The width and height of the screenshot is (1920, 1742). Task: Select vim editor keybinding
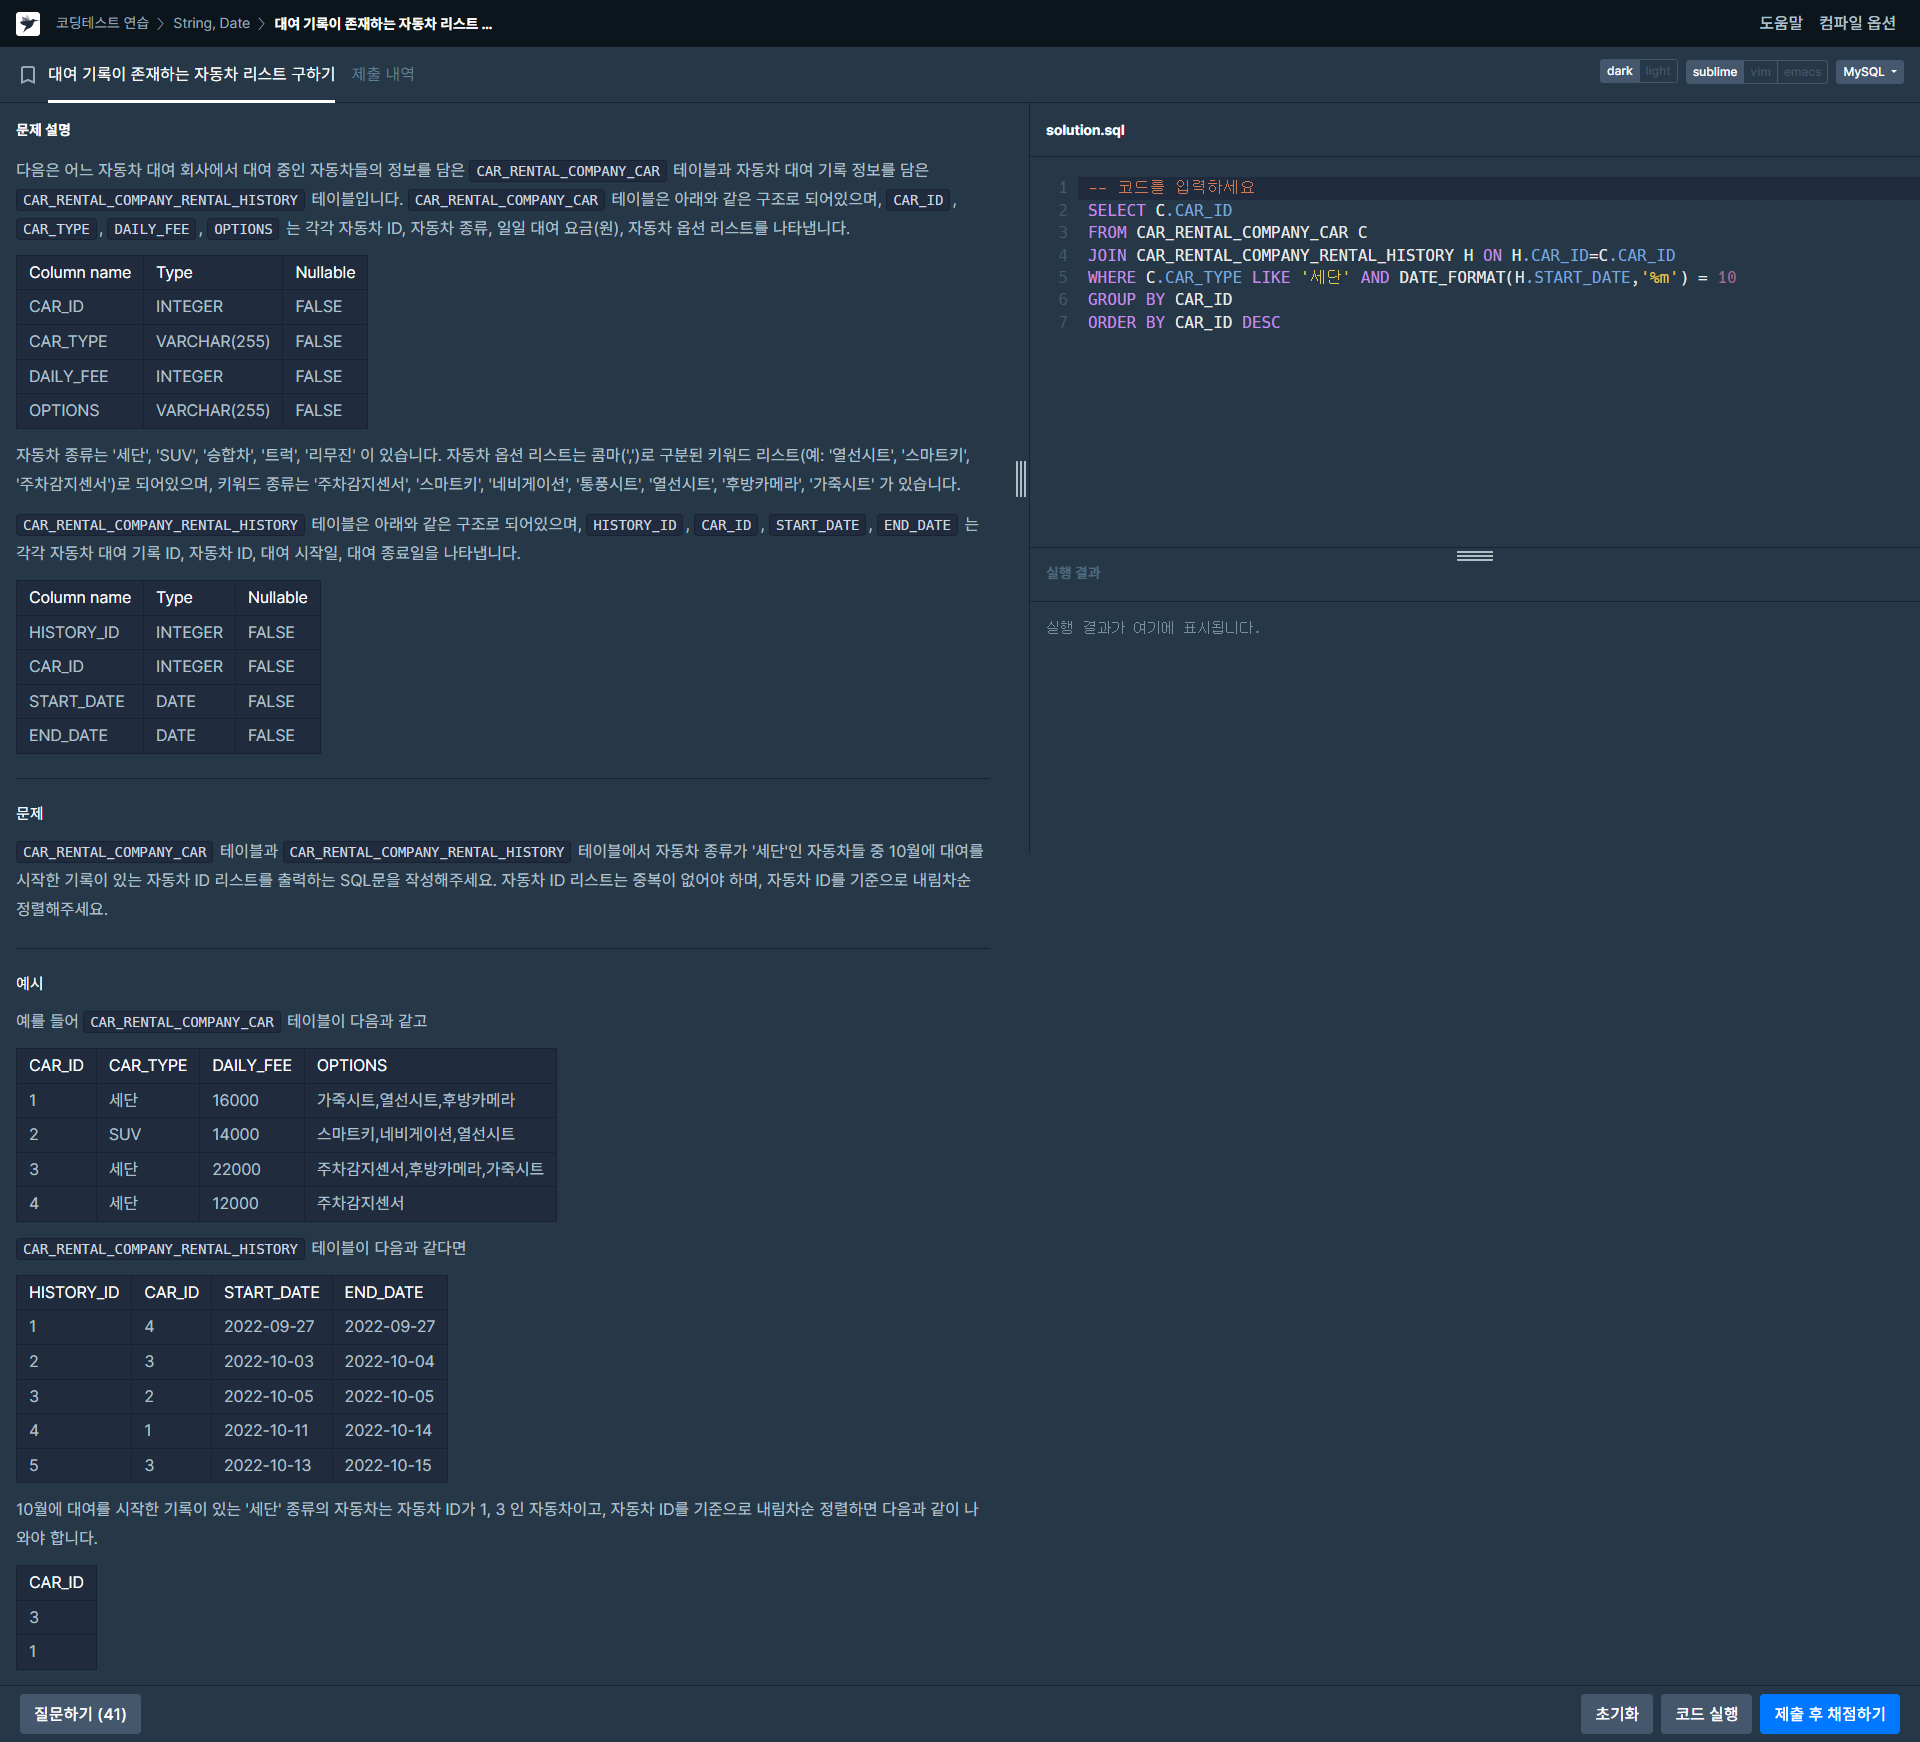coord(1760,72)
